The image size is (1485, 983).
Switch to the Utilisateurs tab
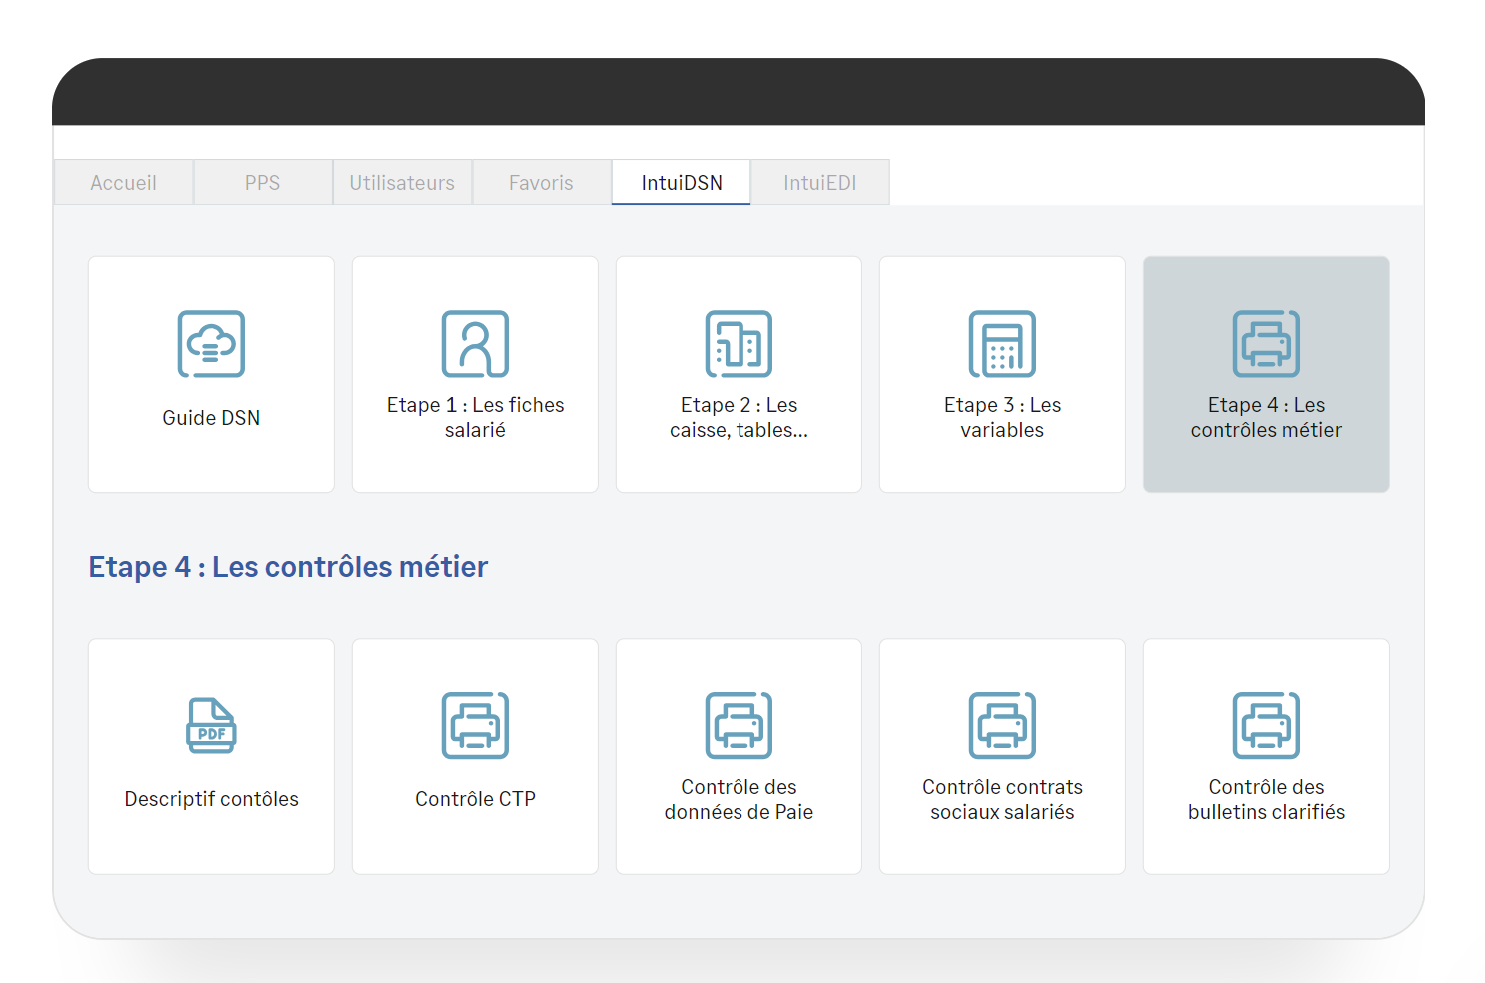pyautogui.click(x=402, y=182)
